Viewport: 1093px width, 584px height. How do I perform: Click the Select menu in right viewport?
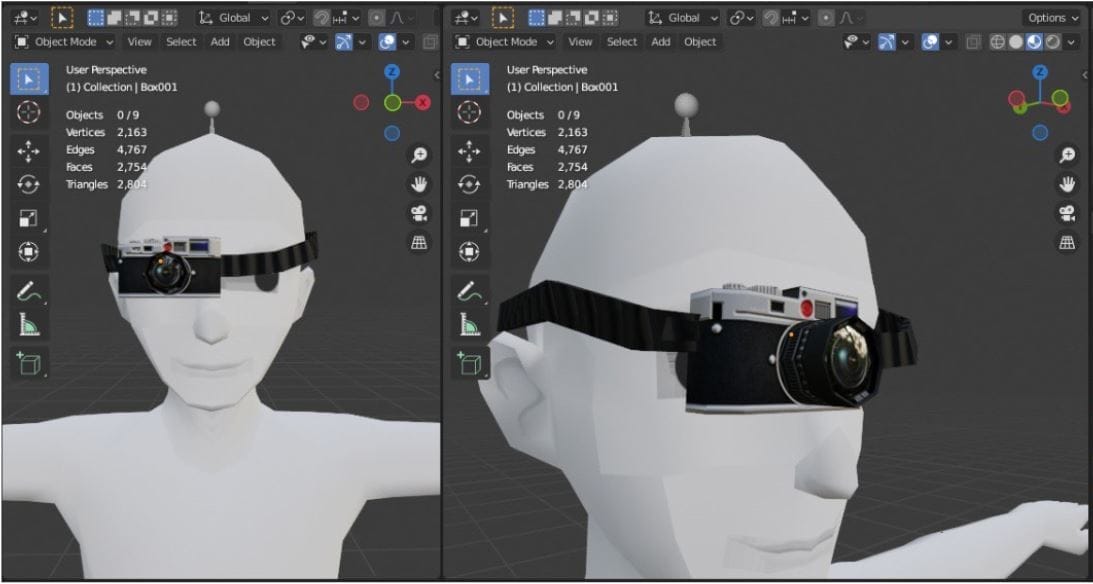pos(621,42)
